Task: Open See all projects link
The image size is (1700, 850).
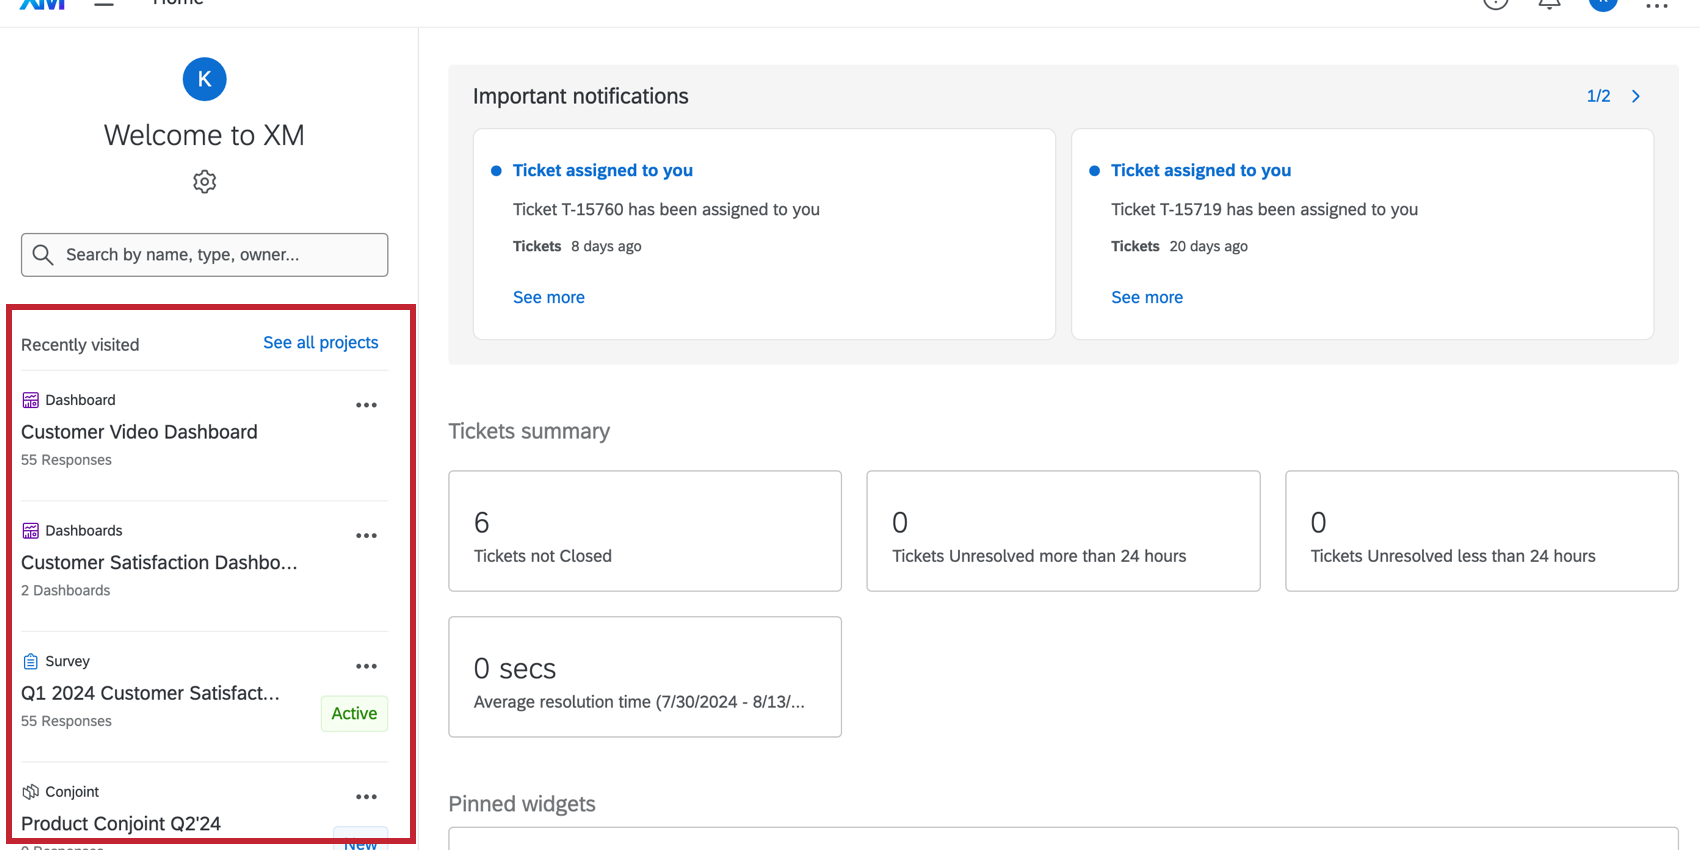Action: 320,342
